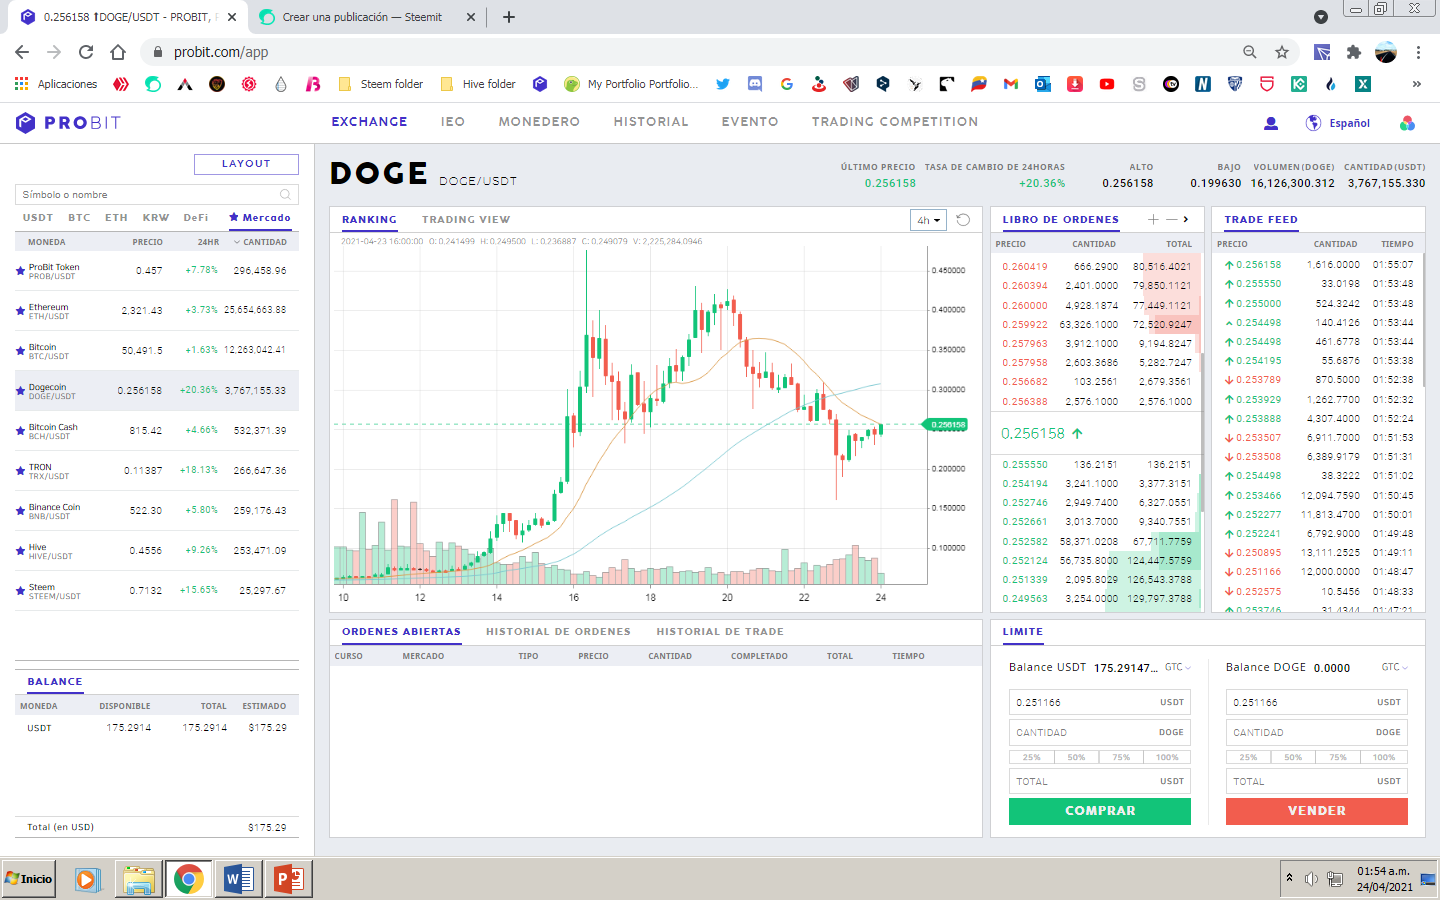Open GTC dropdown in the sell panel
The height and width of the screenshot is (900, 1440).
click(1395, 667)
